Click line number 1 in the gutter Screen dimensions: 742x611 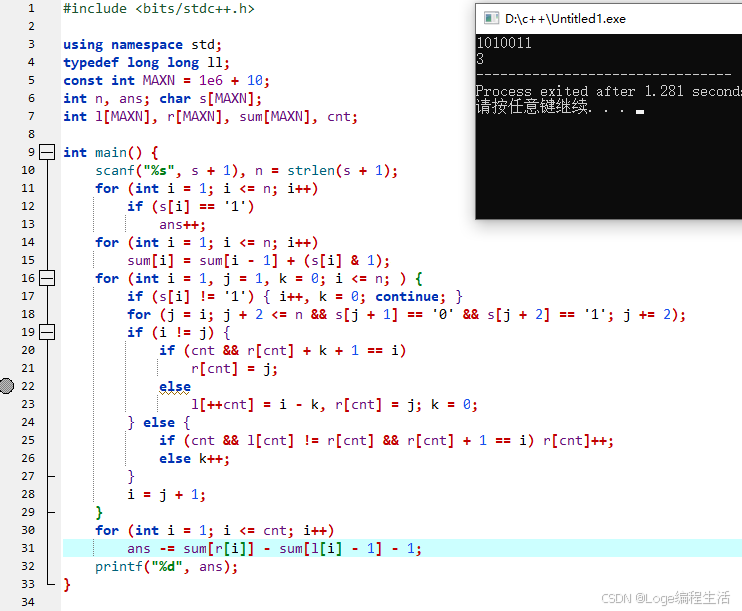click(x=31, y=8)
